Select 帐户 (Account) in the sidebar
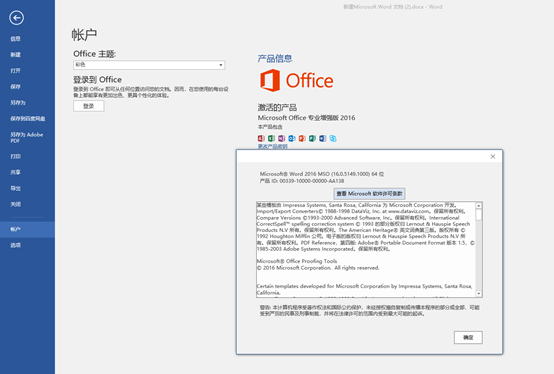This screenshot has height=374, width=554. click(27, 229)
